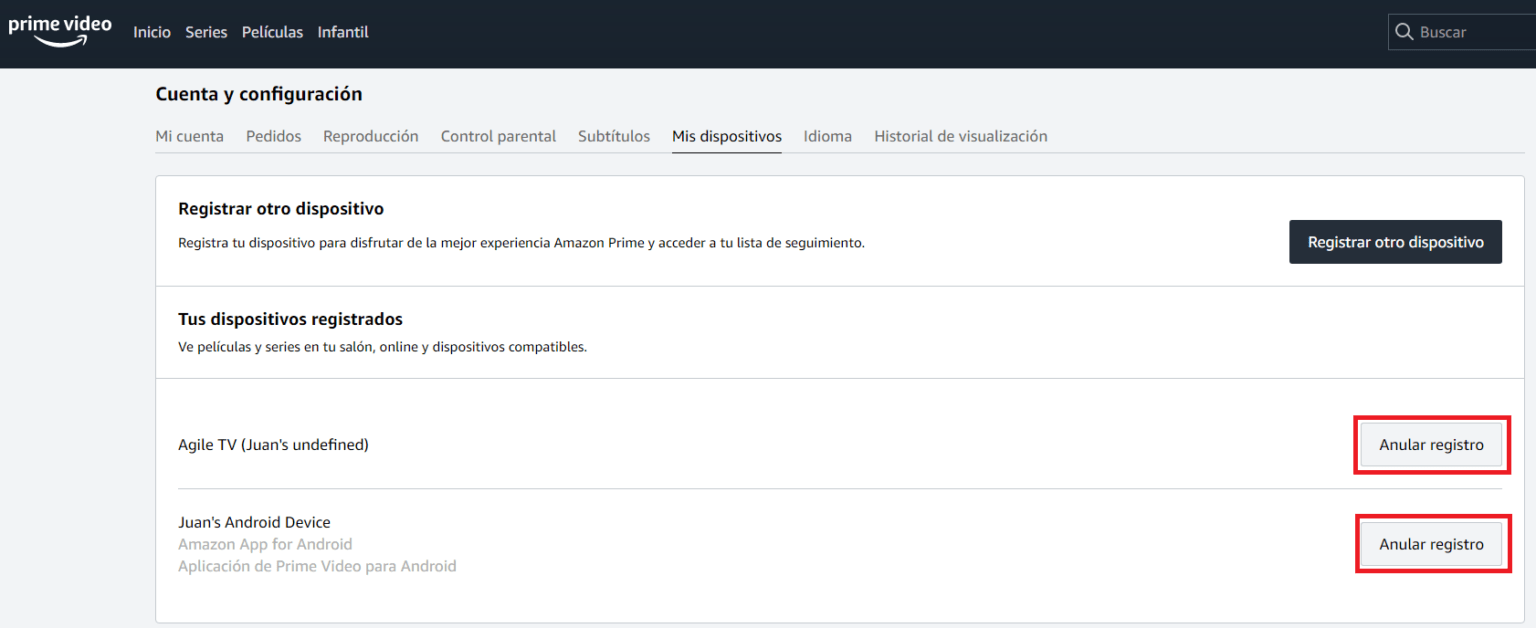Click the Agile TV device name
Viewport: 1536px width, 628px height.
(273, 445)
